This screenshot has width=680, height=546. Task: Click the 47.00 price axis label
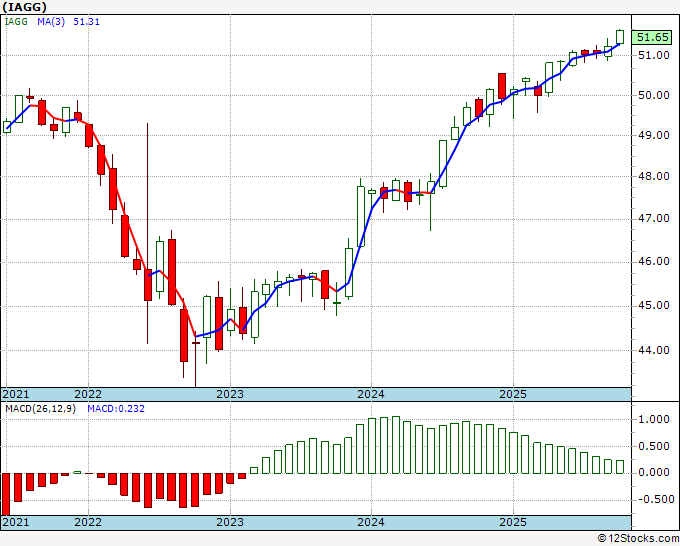654,219
